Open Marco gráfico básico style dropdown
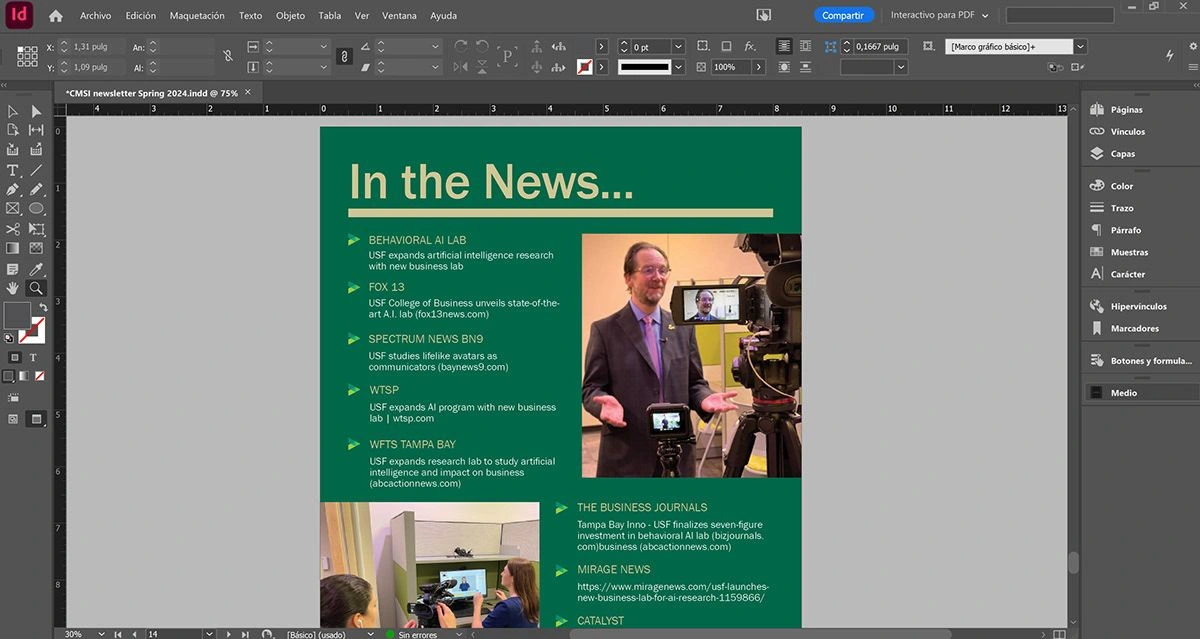 (x=1080, y=47)
